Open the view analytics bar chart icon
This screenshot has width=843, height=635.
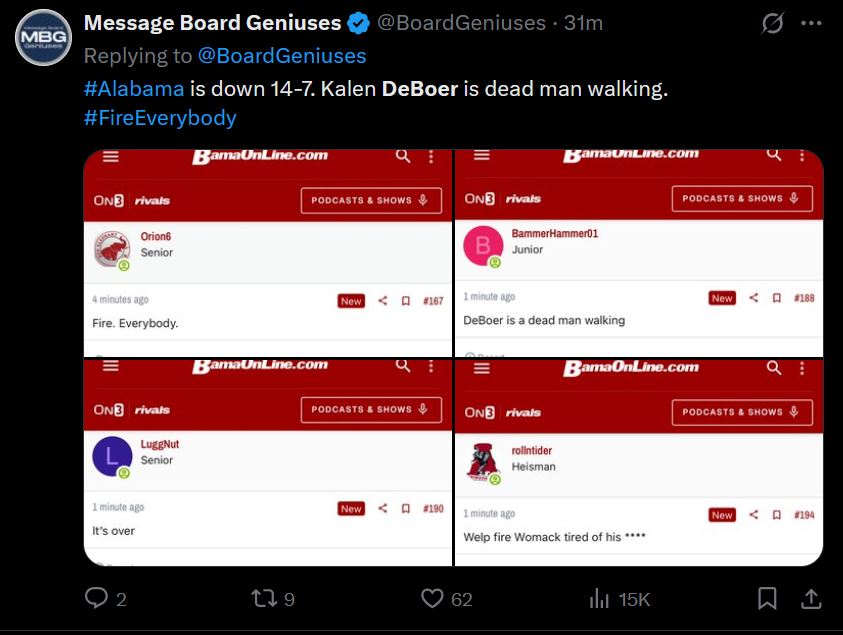pyautogui.click(x=599, y=598)
